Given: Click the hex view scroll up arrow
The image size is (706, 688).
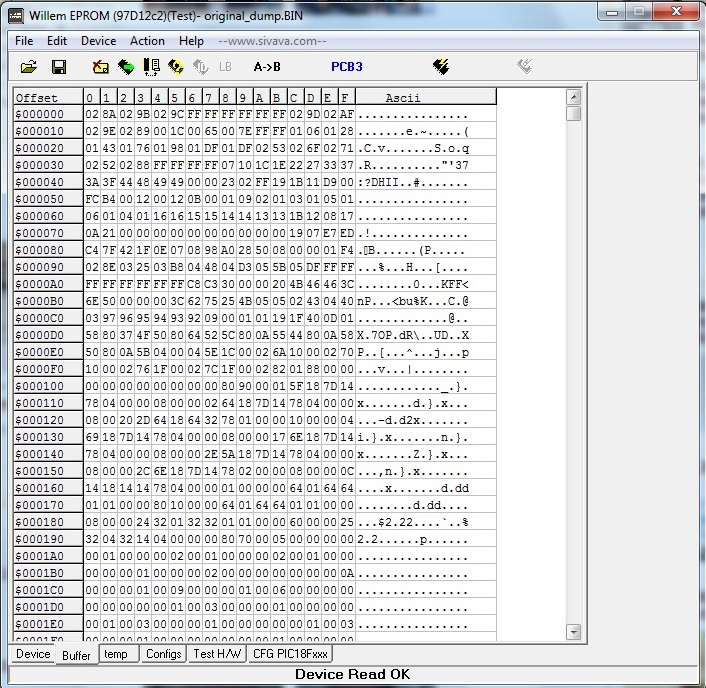Looking at the screenshot, I should [573, 97].
